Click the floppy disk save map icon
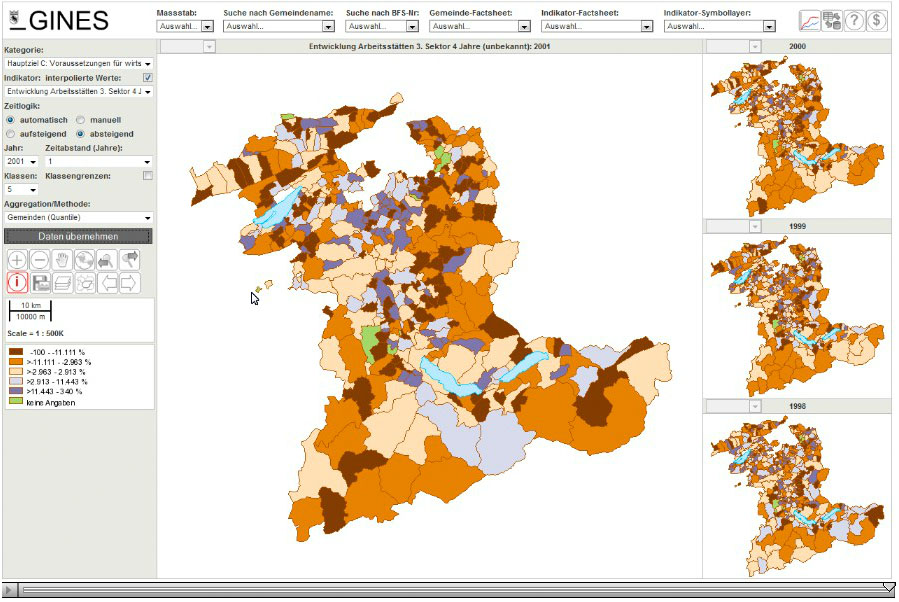Image resolution: width=899 pixels, height=602 pixels. pyautogui.click(x=40, y=283)
